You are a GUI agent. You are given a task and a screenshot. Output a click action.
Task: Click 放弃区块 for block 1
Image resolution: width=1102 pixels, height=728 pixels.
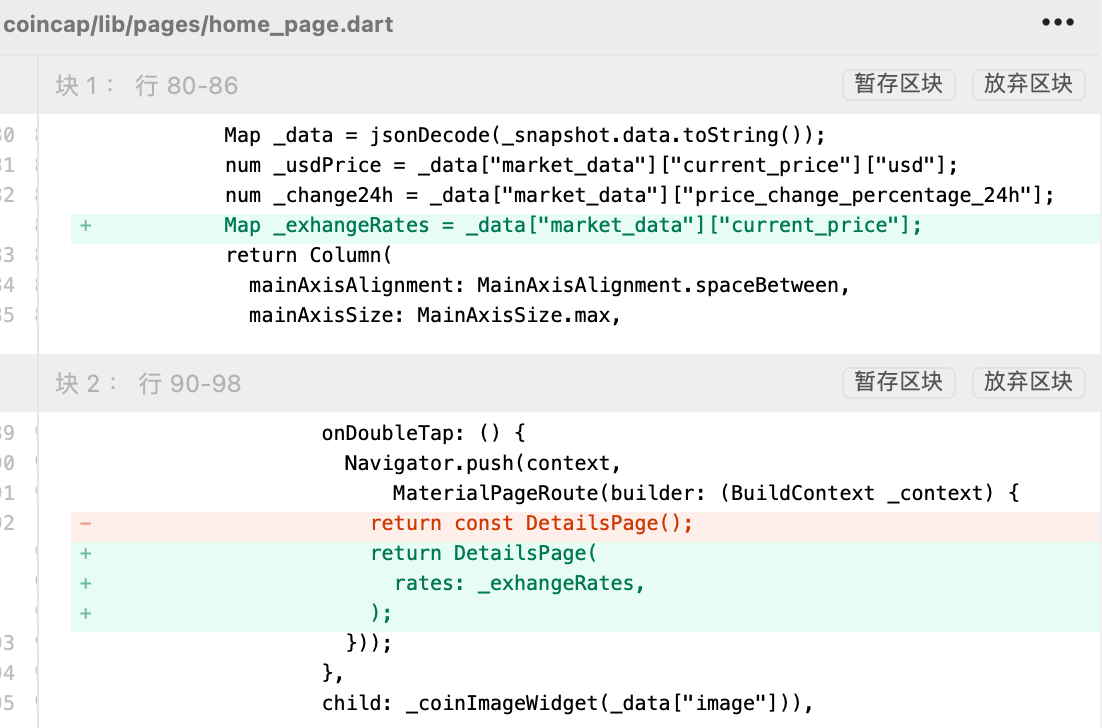pos(1027,84)
